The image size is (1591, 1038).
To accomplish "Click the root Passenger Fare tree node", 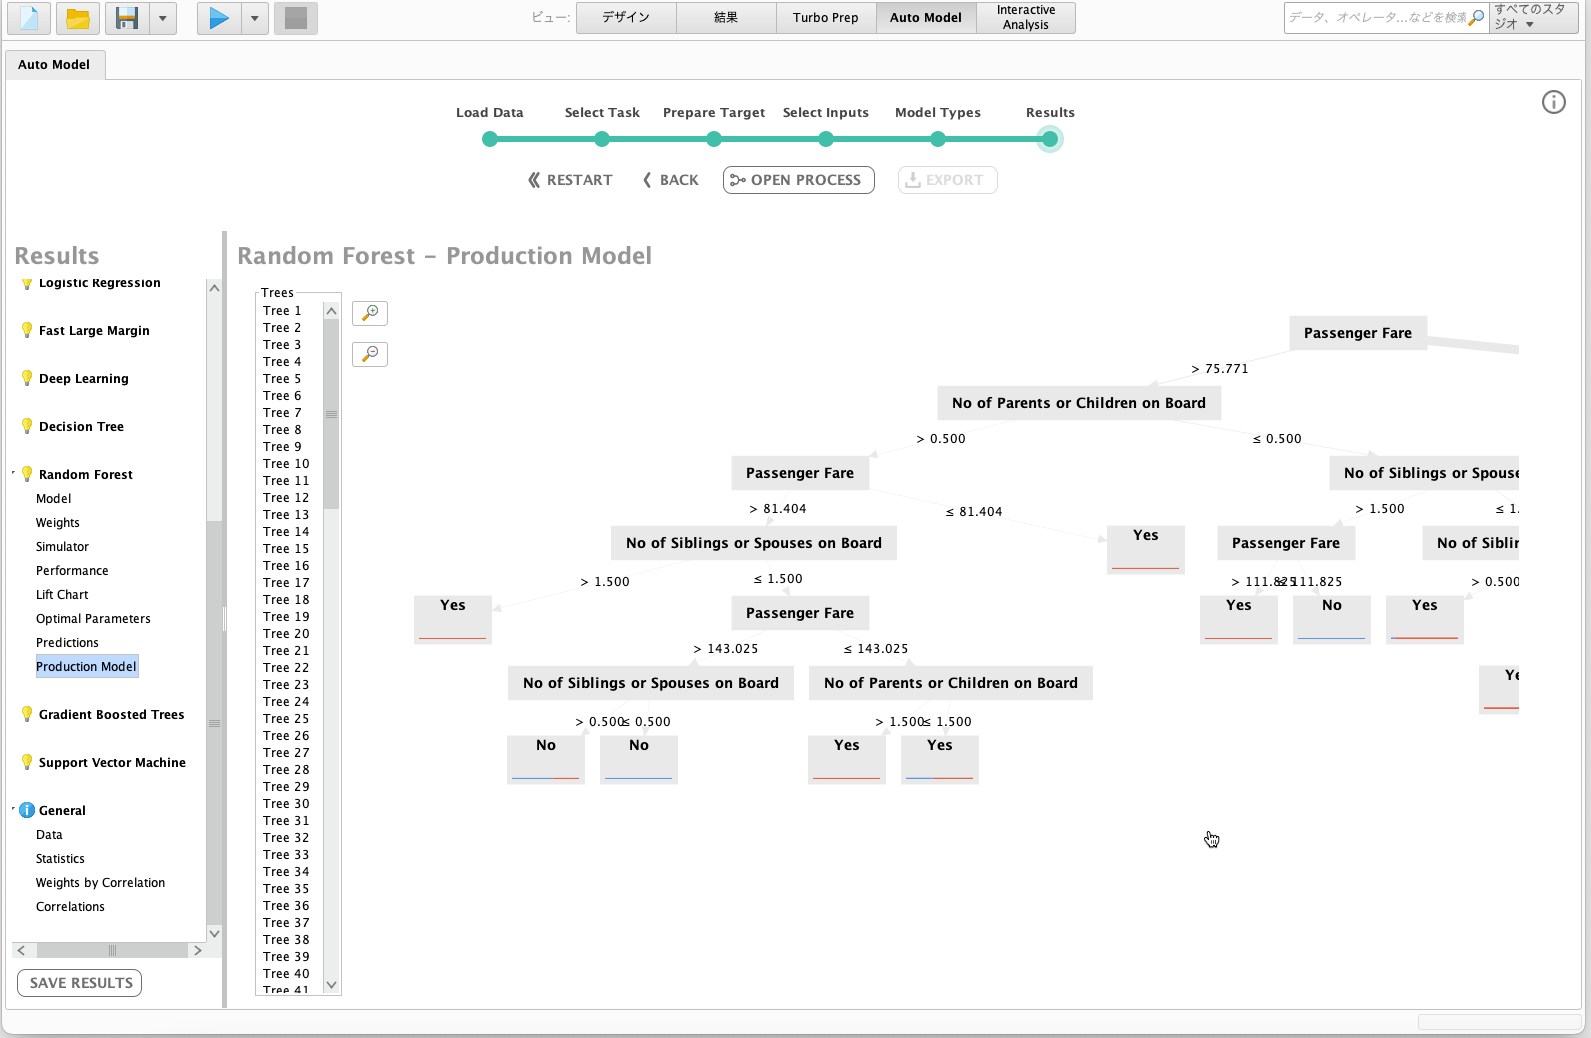I will (1358, 333).
